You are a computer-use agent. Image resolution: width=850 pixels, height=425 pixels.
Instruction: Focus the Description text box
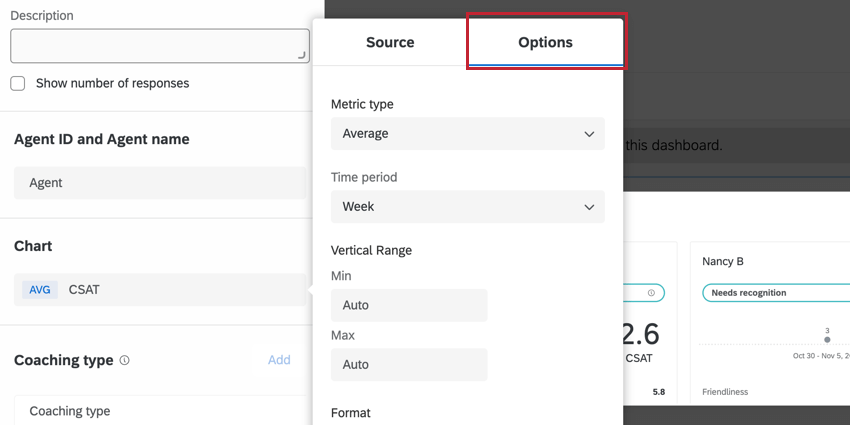coord(159,46)
